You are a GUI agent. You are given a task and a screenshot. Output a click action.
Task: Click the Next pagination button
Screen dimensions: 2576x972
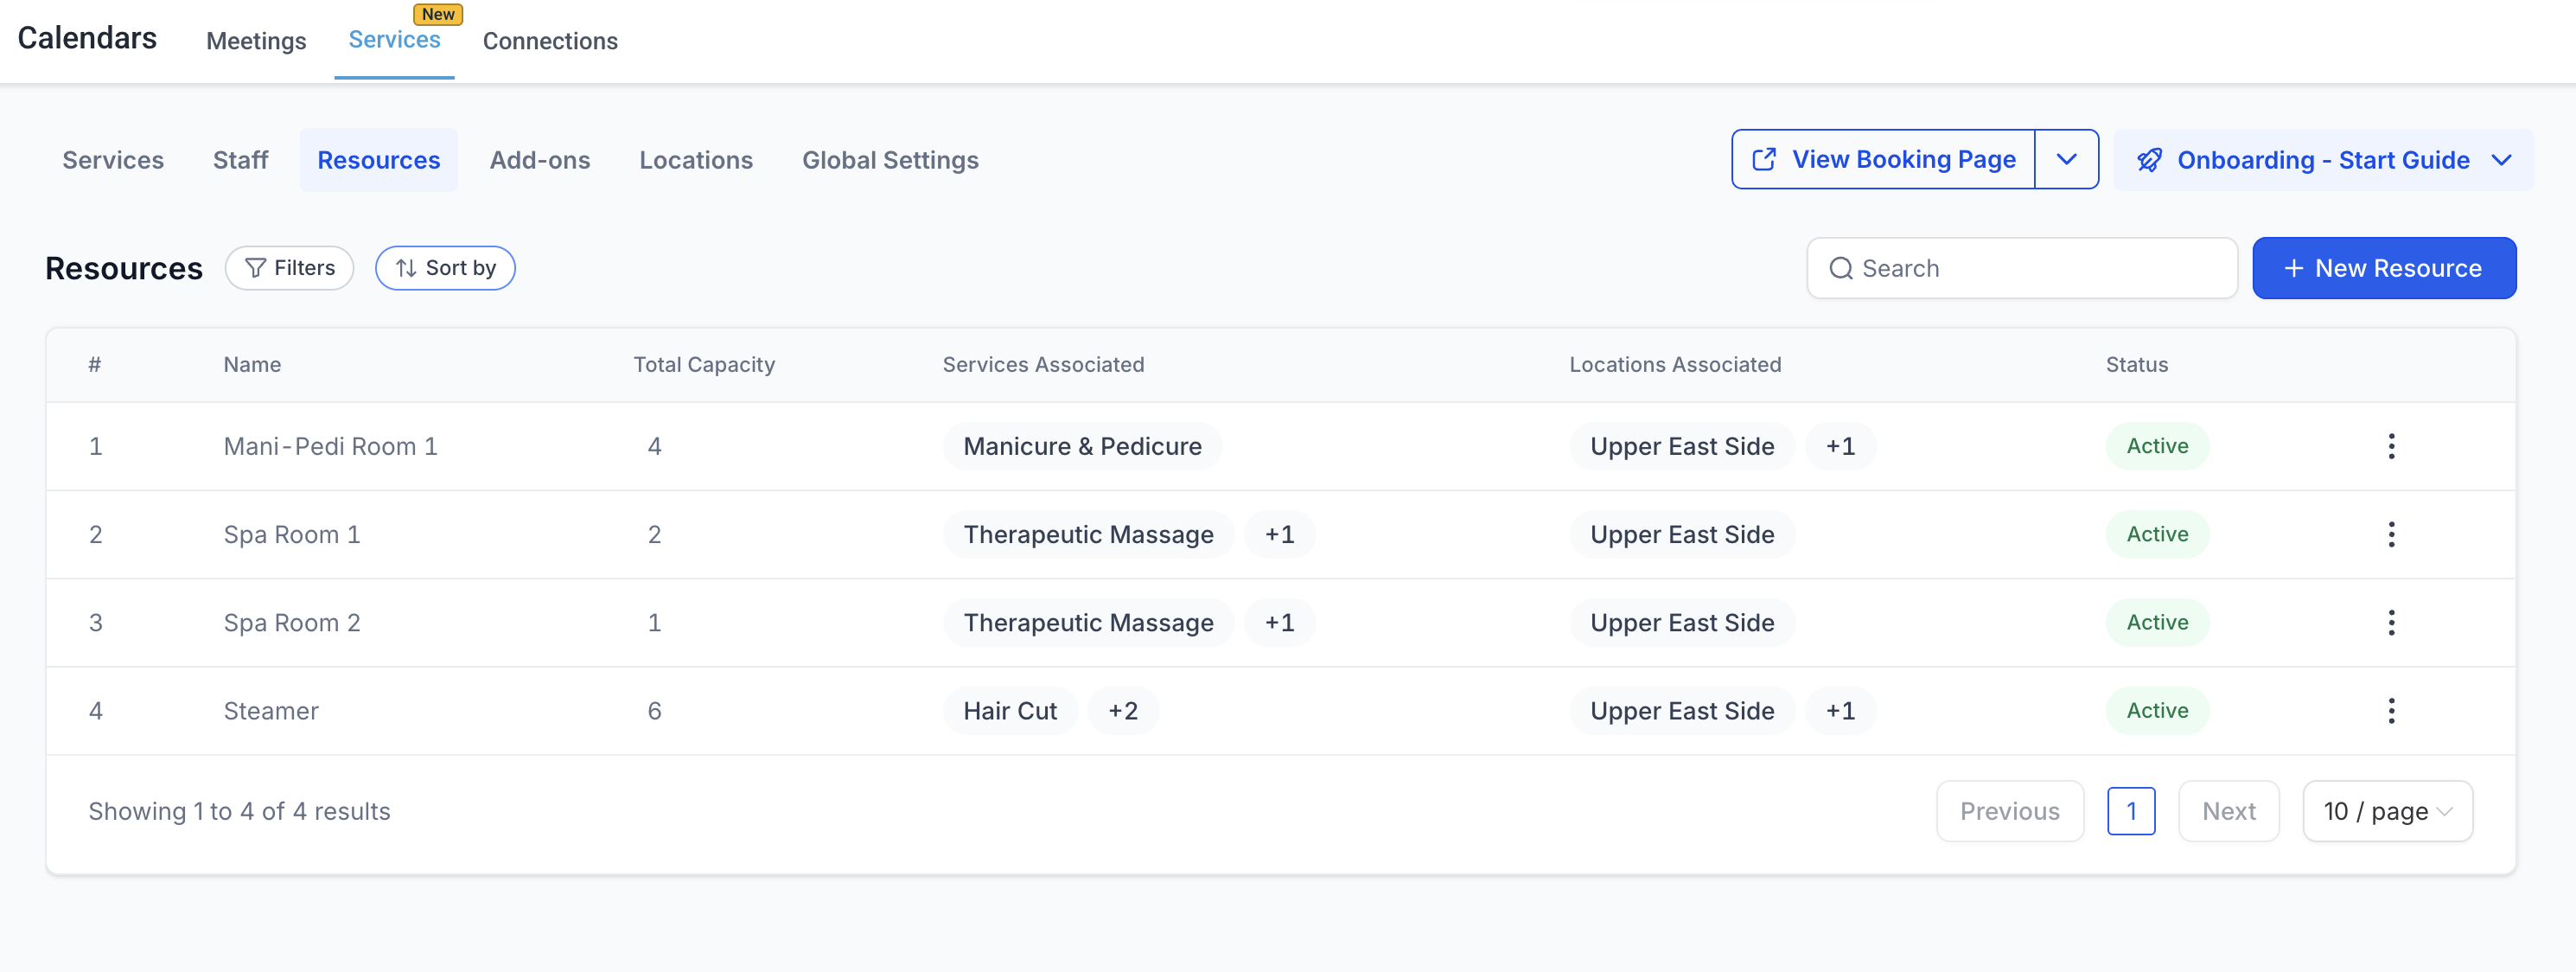tap(2228, 811)
